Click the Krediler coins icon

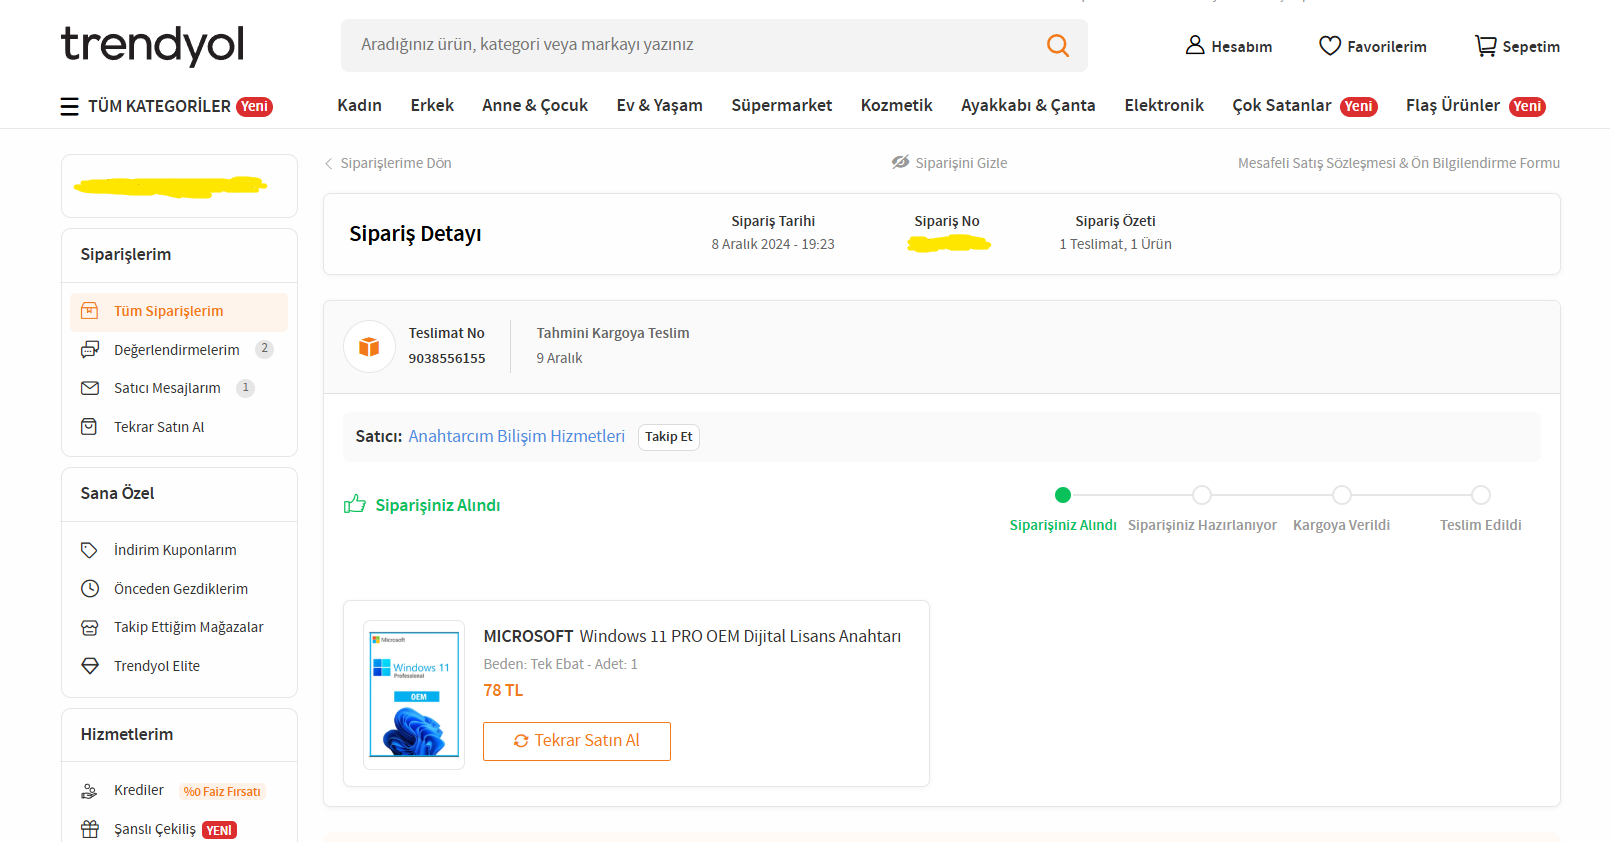click(x=89, y=791)
